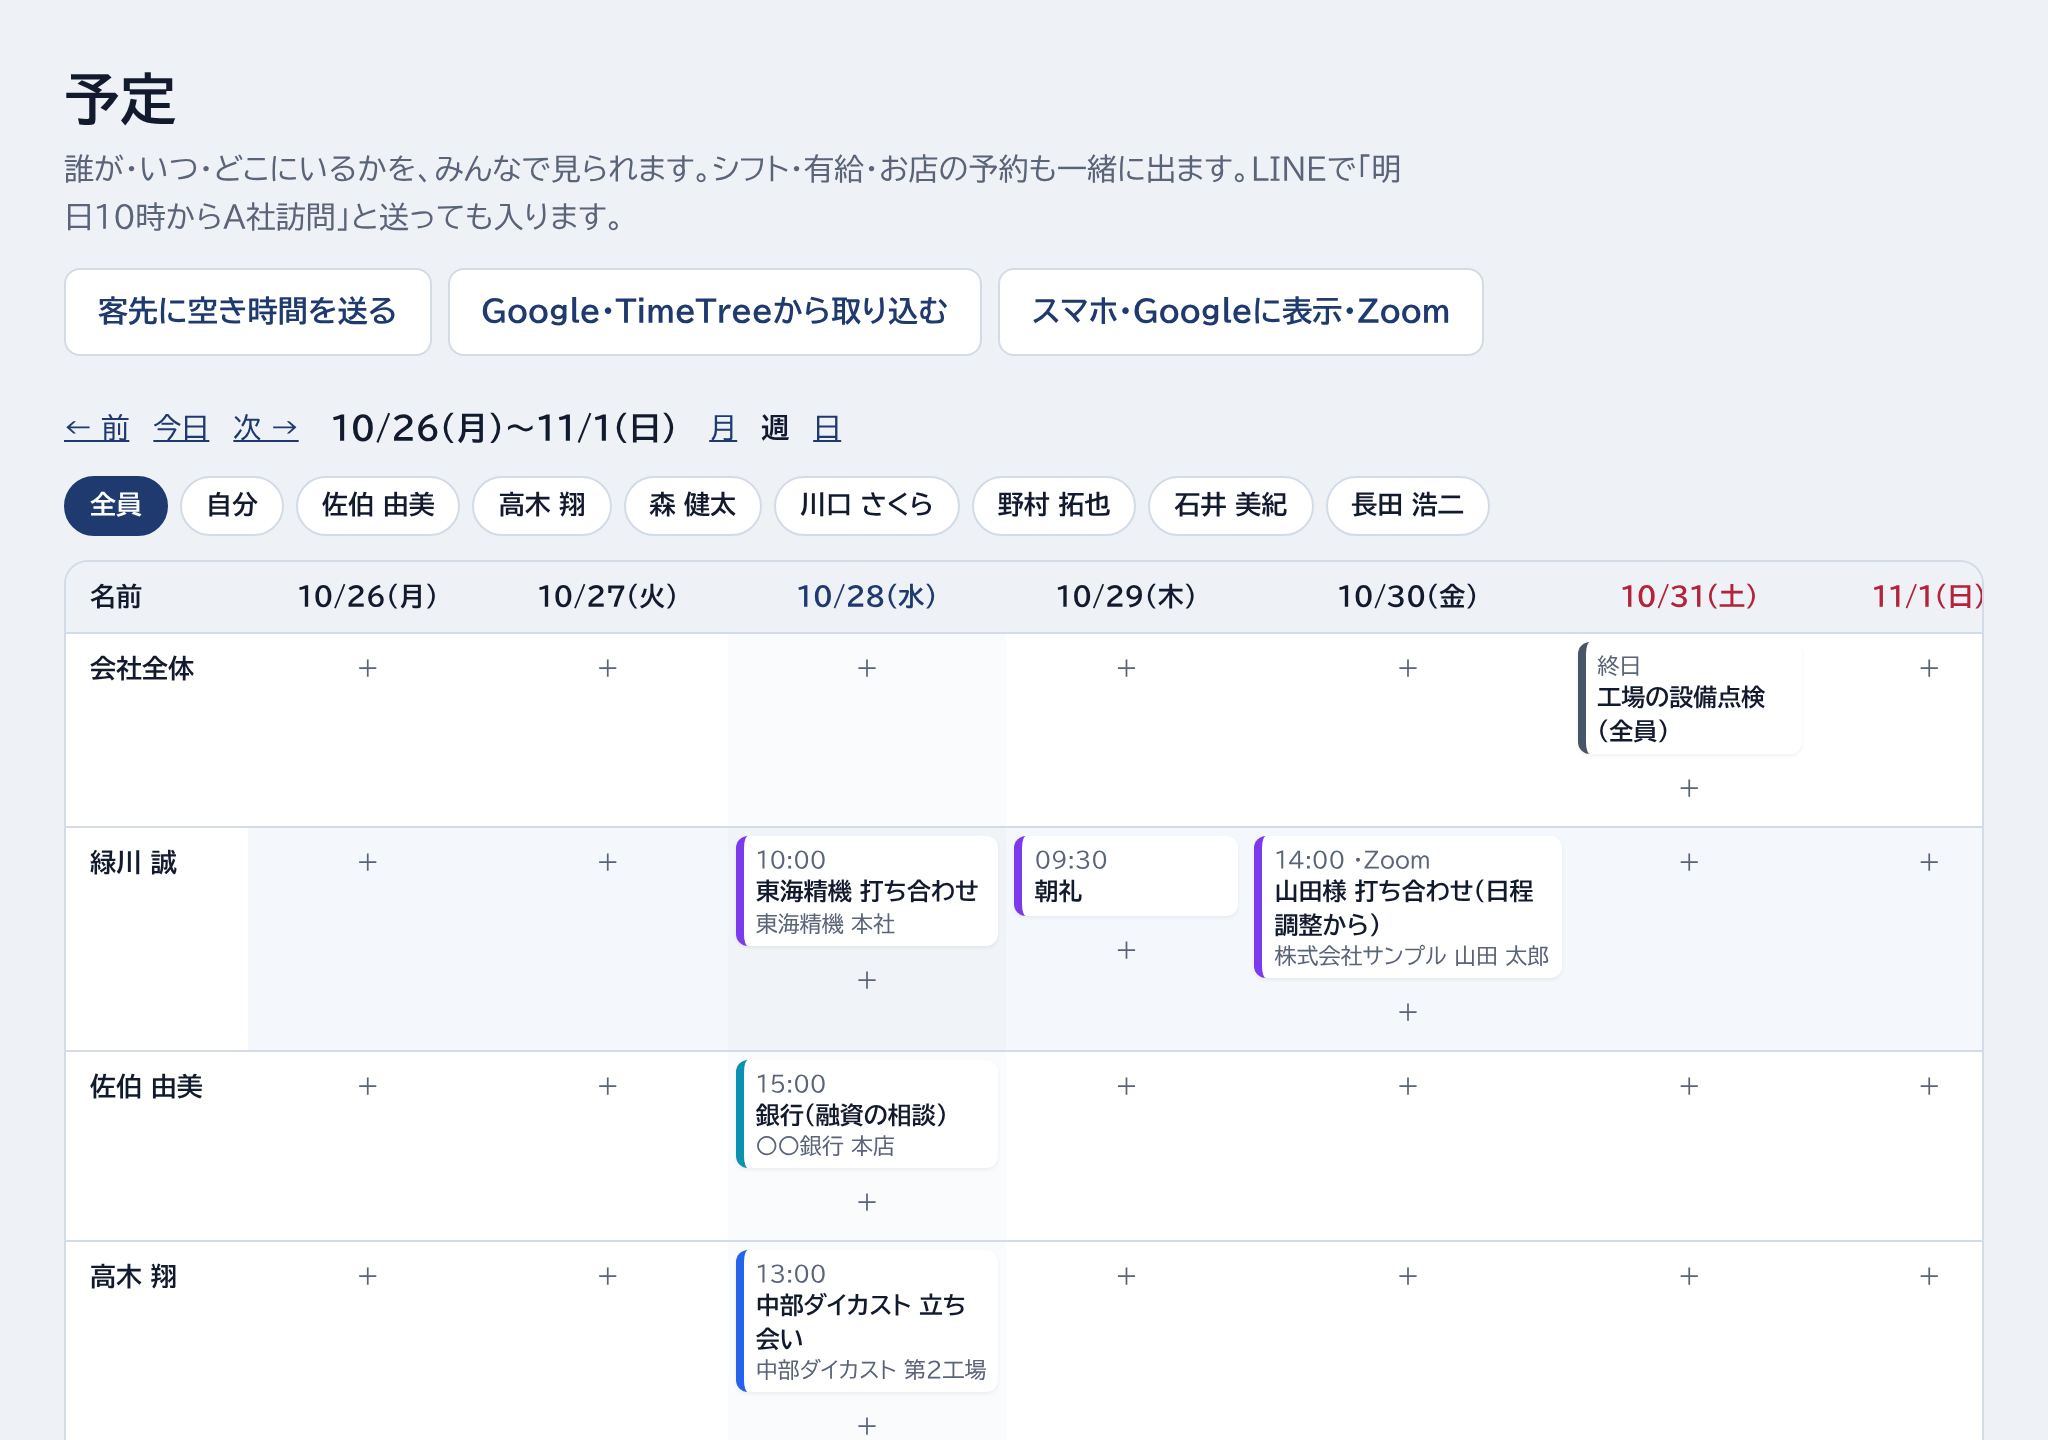This screenshot has height=1440, width=2048.
Task: Click the 佐伯 由美 row name
Action: [146, 1086]
